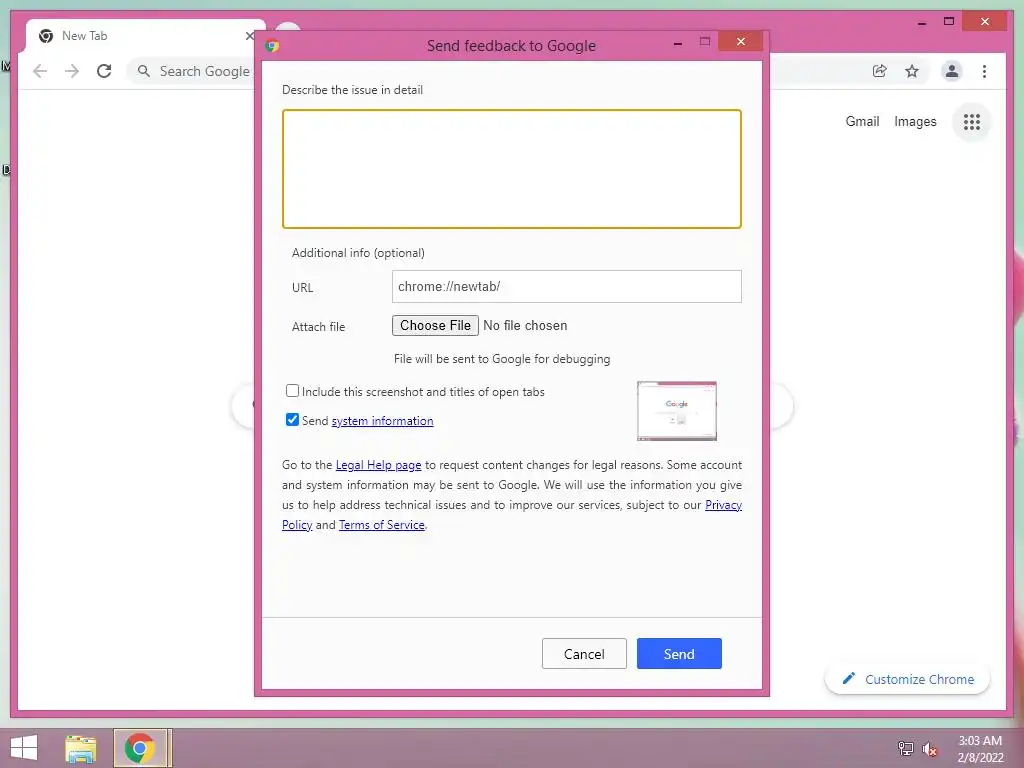Click the muted volume tray icon
Image resolution: width=1024 pixels, height=768 pixels.
pos(929,749)
